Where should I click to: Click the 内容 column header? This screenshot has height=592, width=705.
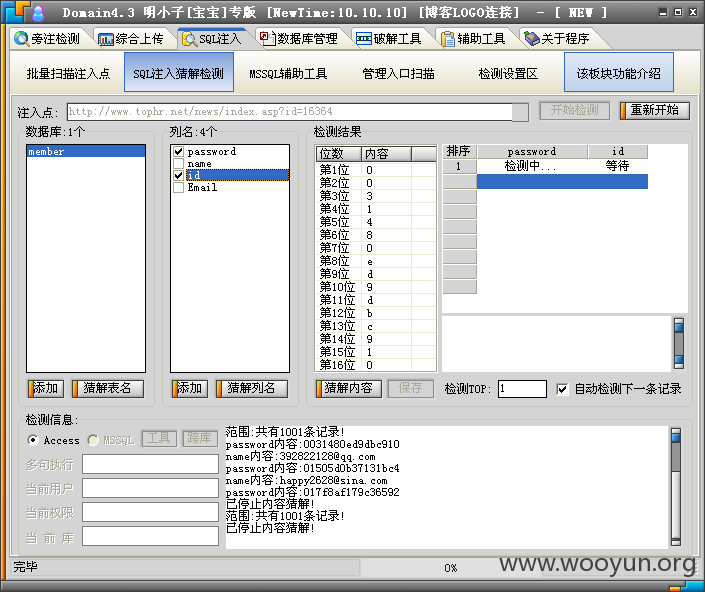tap(386, 154)
